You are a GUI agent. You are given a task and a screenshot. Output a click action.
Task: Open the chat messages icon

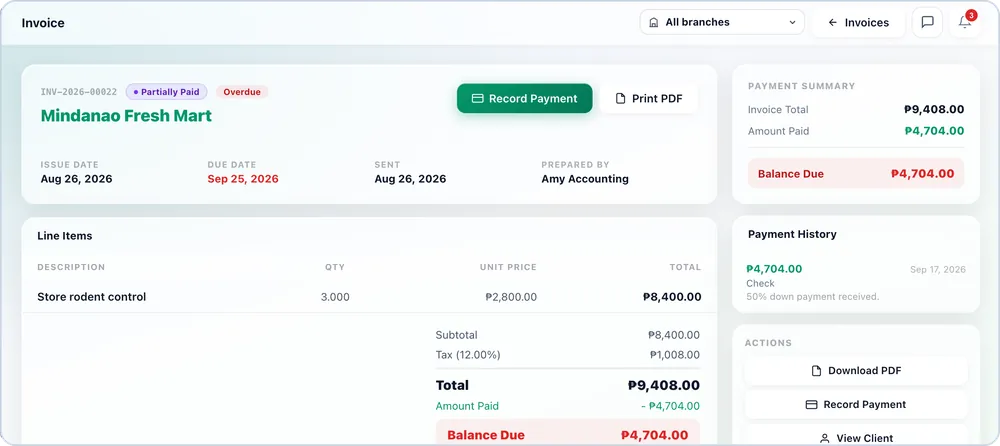coord(927,22)
